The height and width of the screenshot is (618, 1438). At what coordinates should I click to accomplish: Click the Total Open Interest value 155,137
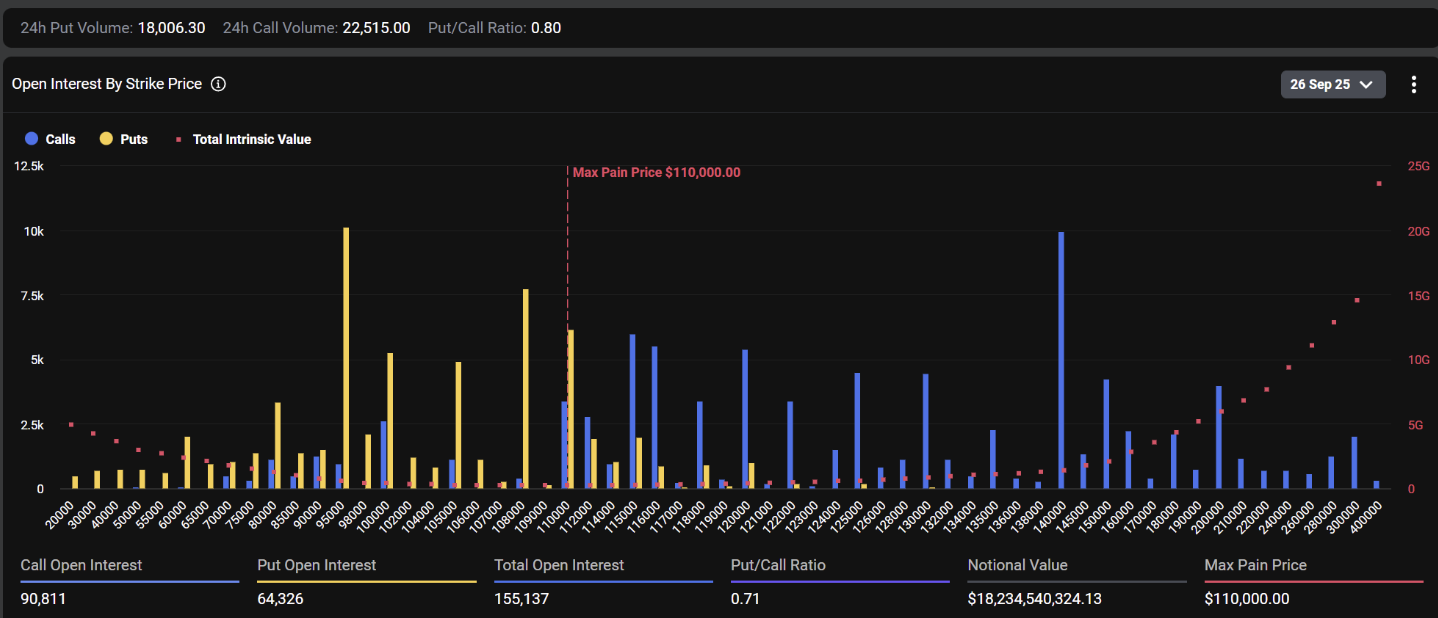coord(521,599)
